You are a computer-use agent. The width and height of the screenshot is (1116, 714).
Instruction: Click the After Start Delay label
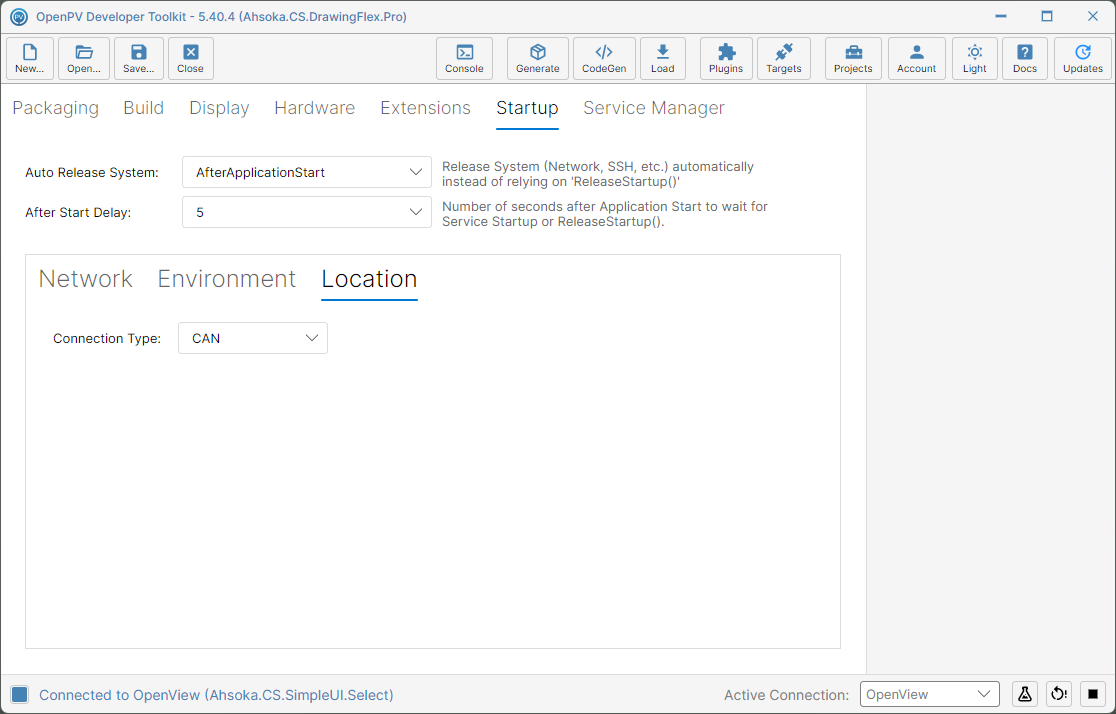click(x=78, y=213)
